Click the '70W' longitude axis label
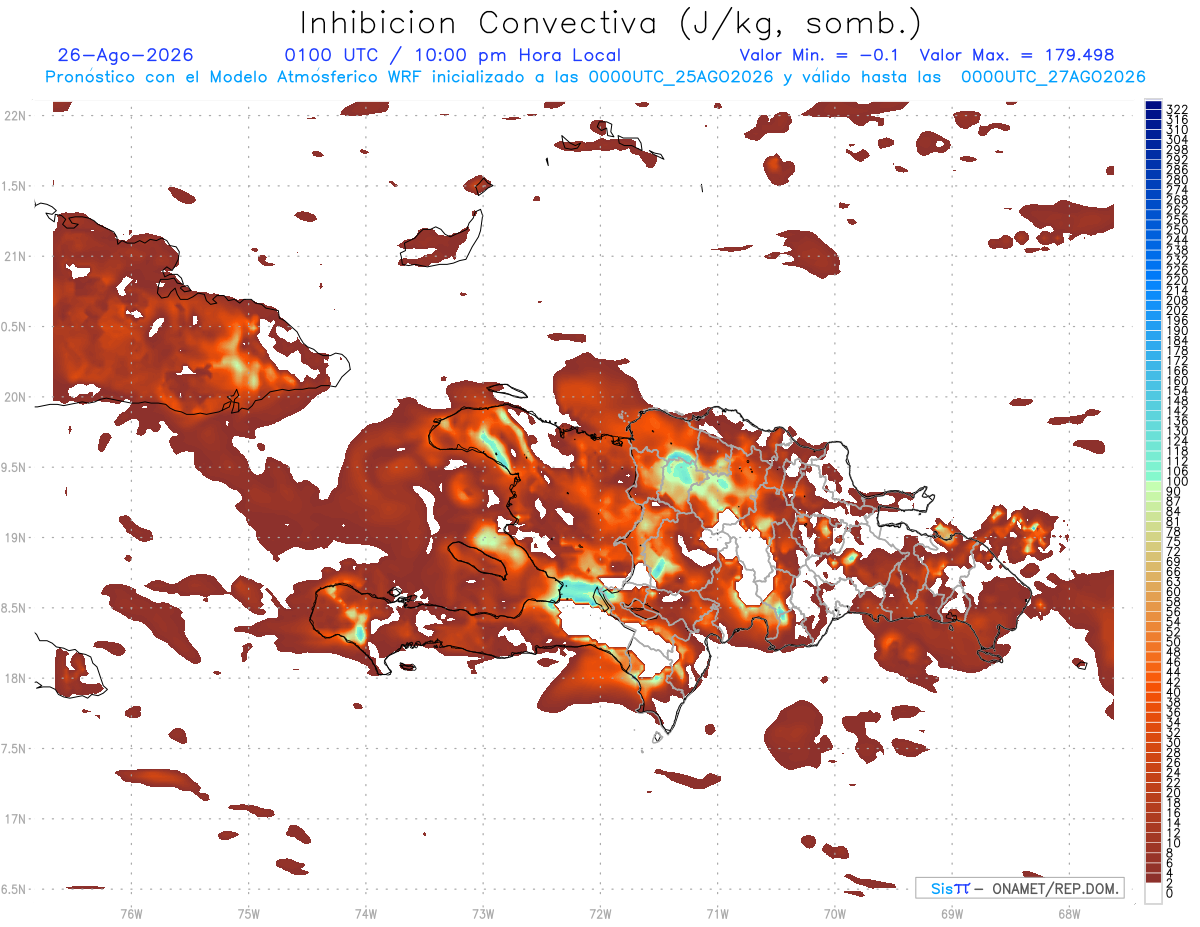This screenshot has height=927, width=1200. 834,913
